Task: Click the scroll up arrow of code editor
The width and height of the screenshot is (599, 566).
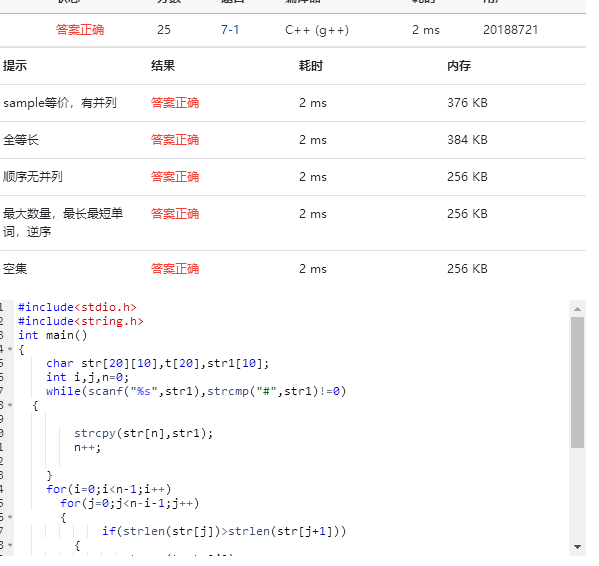Action: click(577, 309)
